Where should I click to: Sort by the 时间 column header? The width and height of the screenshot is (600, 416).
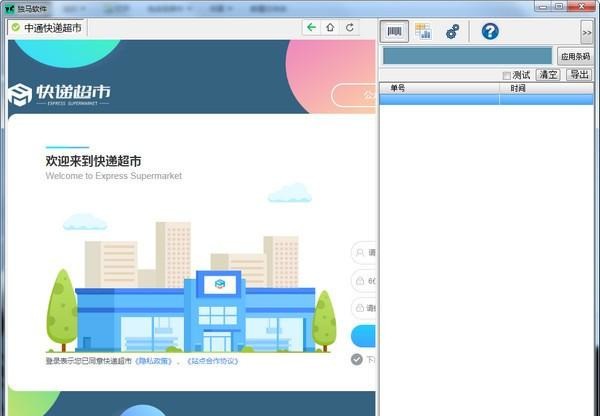(546, 88)
